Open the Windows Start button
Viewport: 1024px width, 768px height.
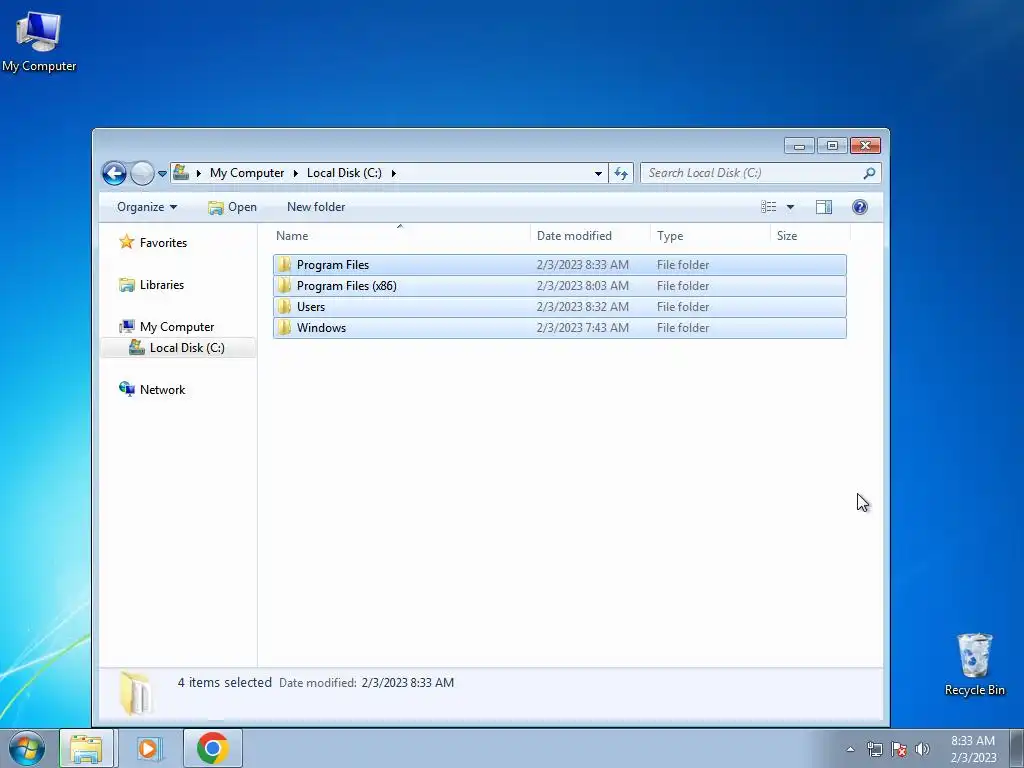[x=27, y=748]
